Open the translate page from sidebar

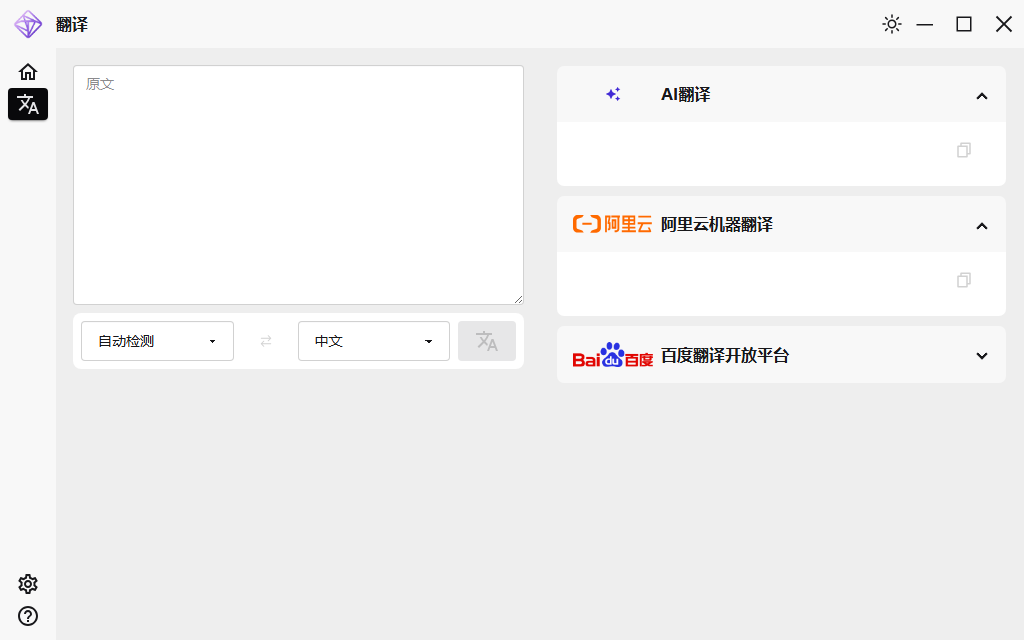pos(28,104)
